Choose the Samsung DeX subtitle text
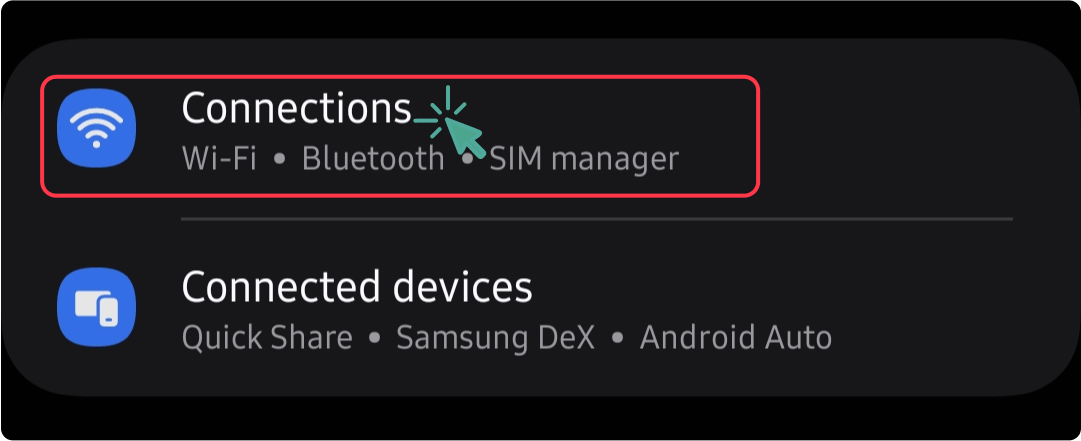This screenshot has height=441, width=1081. pos(495,338)
